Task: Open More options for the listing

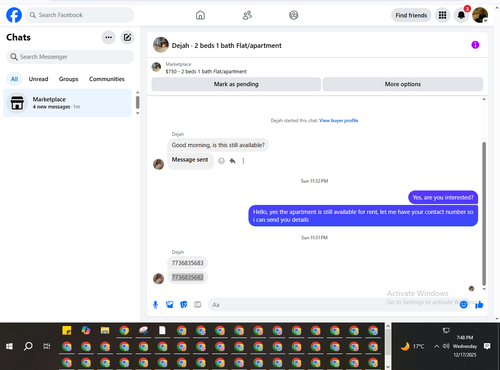Action: point(403,84)
